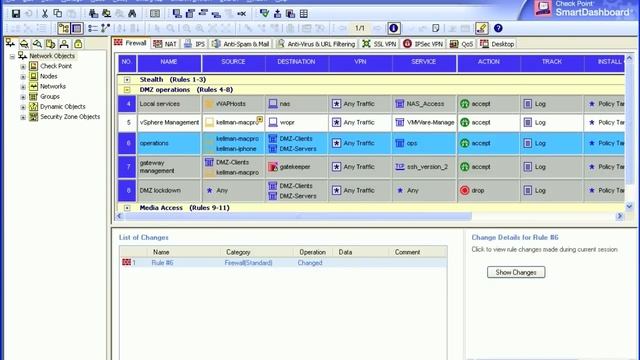Click the Firewall[Standard] category link in changes list
The width and height of the screenshot is (640, 360).
coord(248,263)
